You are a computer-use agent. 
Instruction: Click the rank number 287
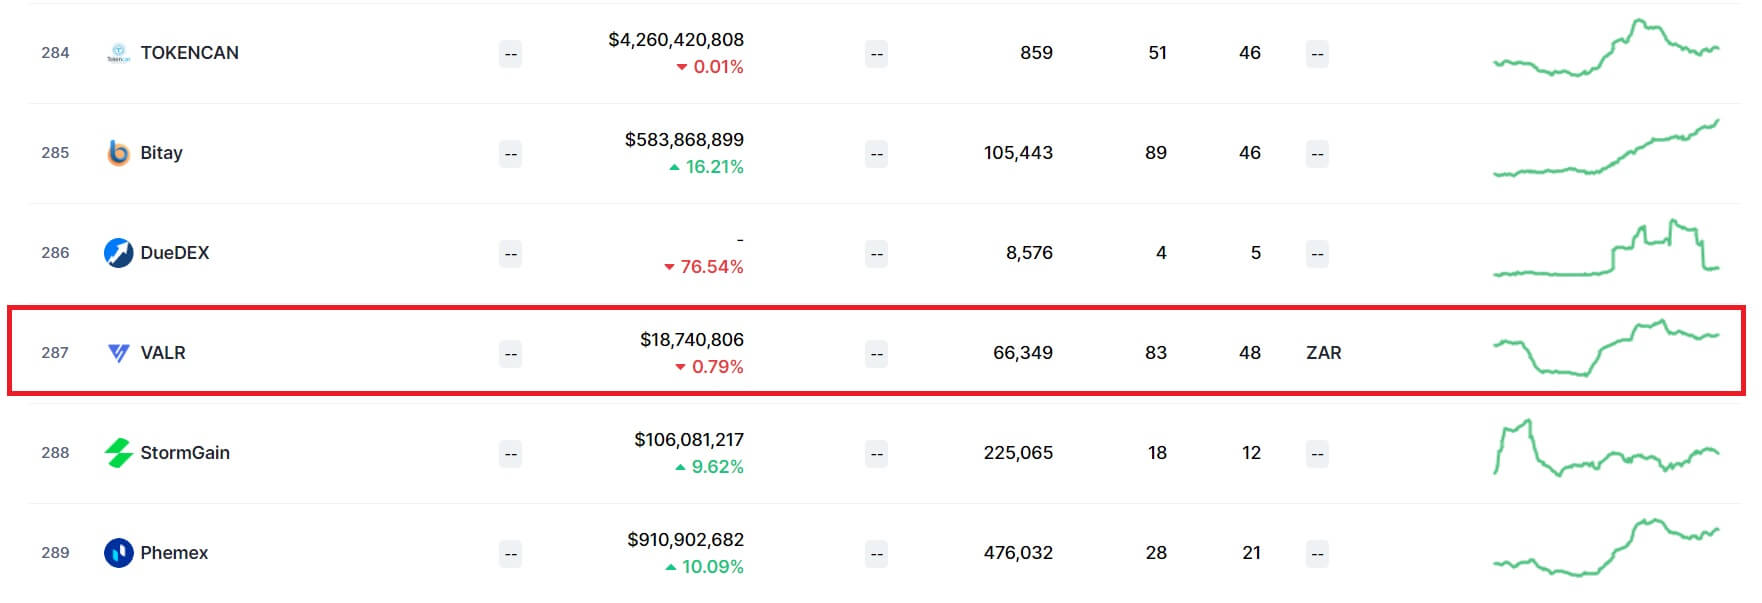point(55,352)
